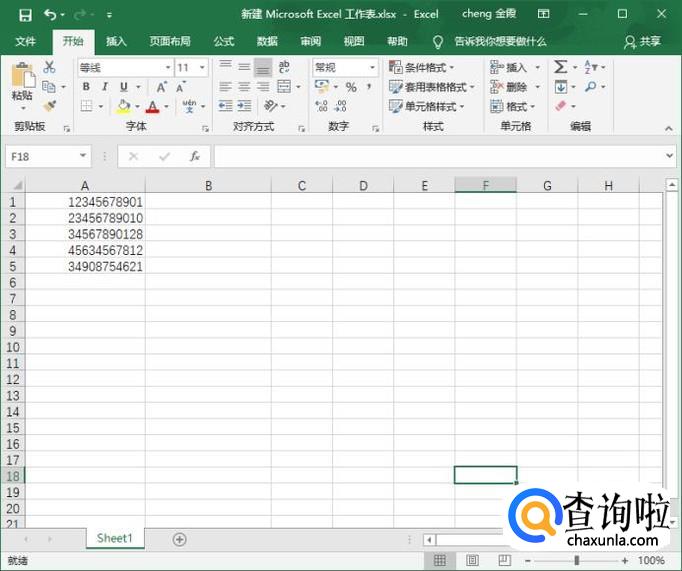Increase indent icon
This screenshot has height=571, width=682.
click(244, 106)
